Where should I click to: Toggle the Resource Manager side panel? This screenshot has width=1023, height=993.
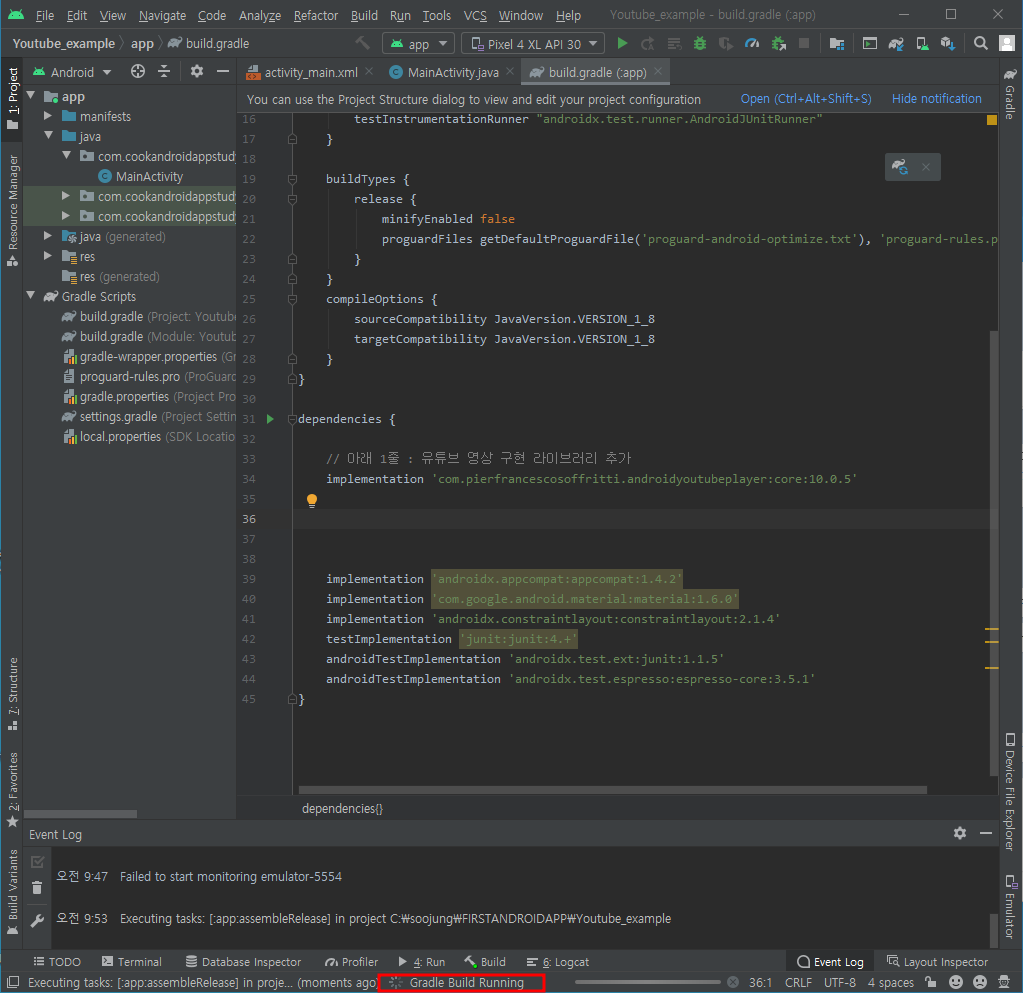(x=12, y=210)
